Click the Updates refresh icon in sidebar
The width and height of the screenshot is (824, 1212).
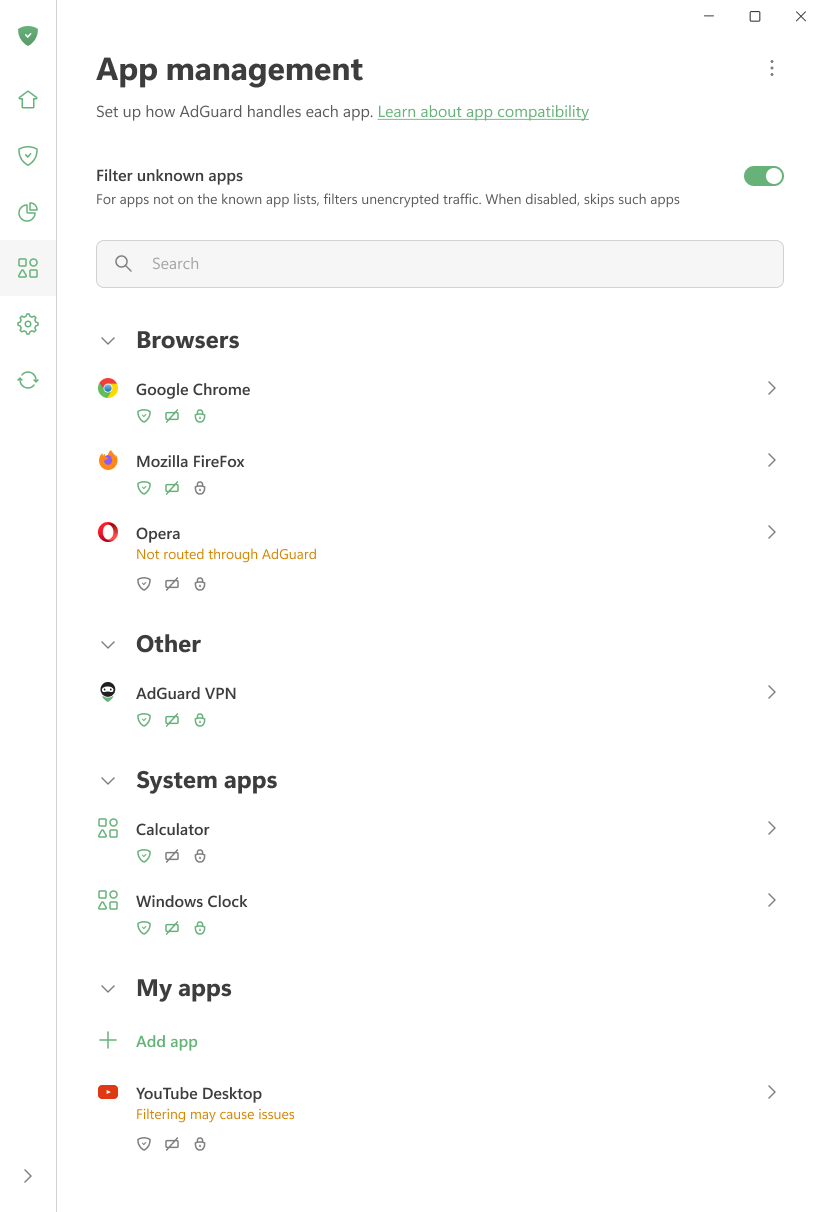point(28,380)
